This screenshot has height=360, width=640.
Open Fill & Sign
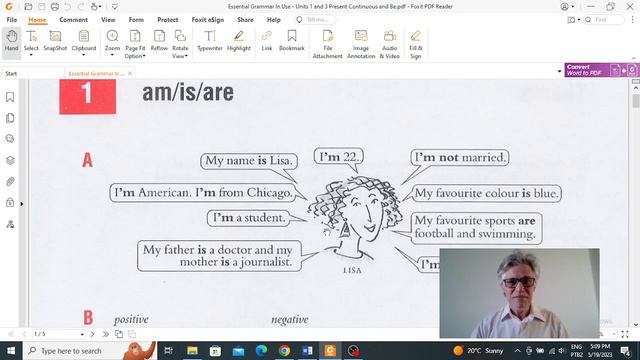(x=416, y=44)
